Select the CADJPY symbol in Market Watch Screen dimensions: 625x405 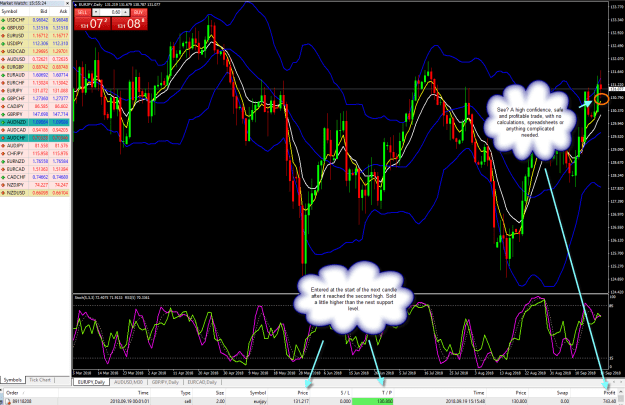(x=15, y=106)
